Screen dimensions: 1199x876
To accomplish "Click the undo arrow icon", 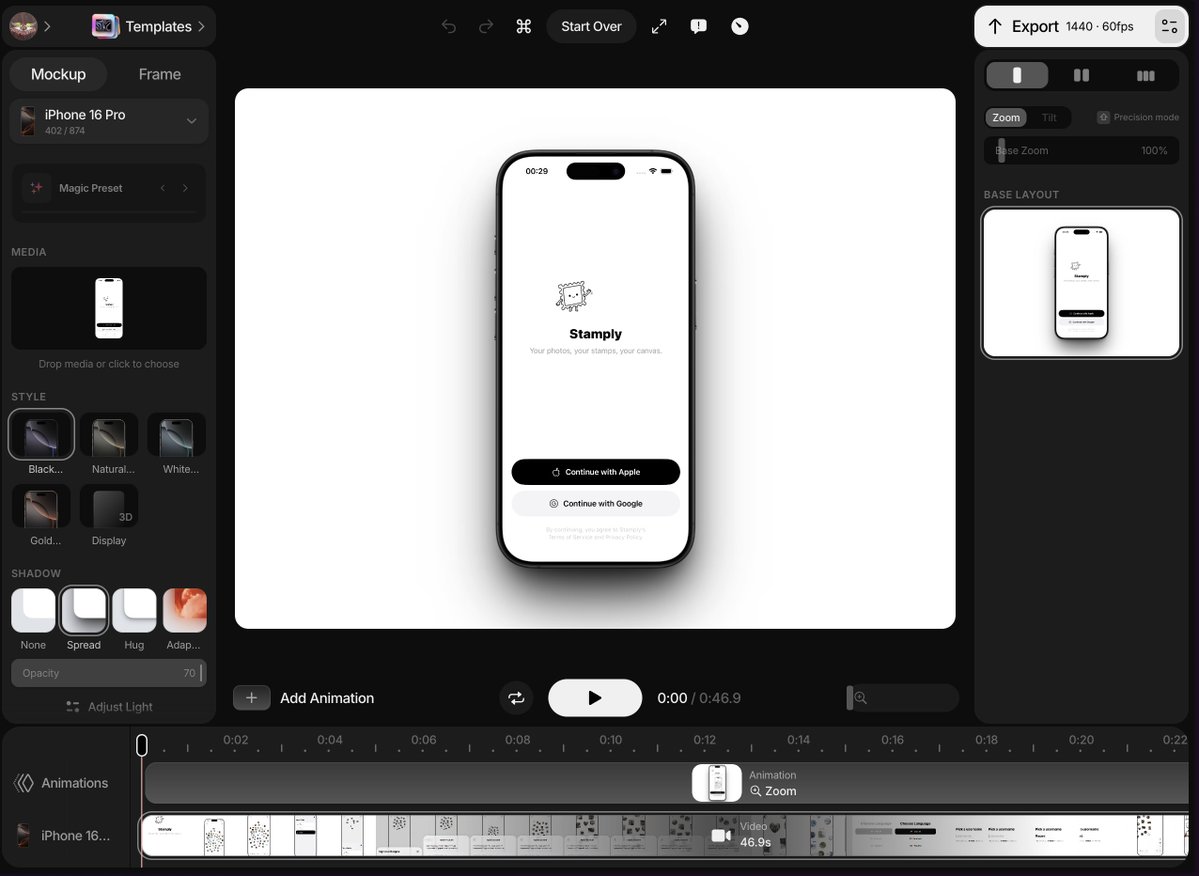I will coord(449,27).
